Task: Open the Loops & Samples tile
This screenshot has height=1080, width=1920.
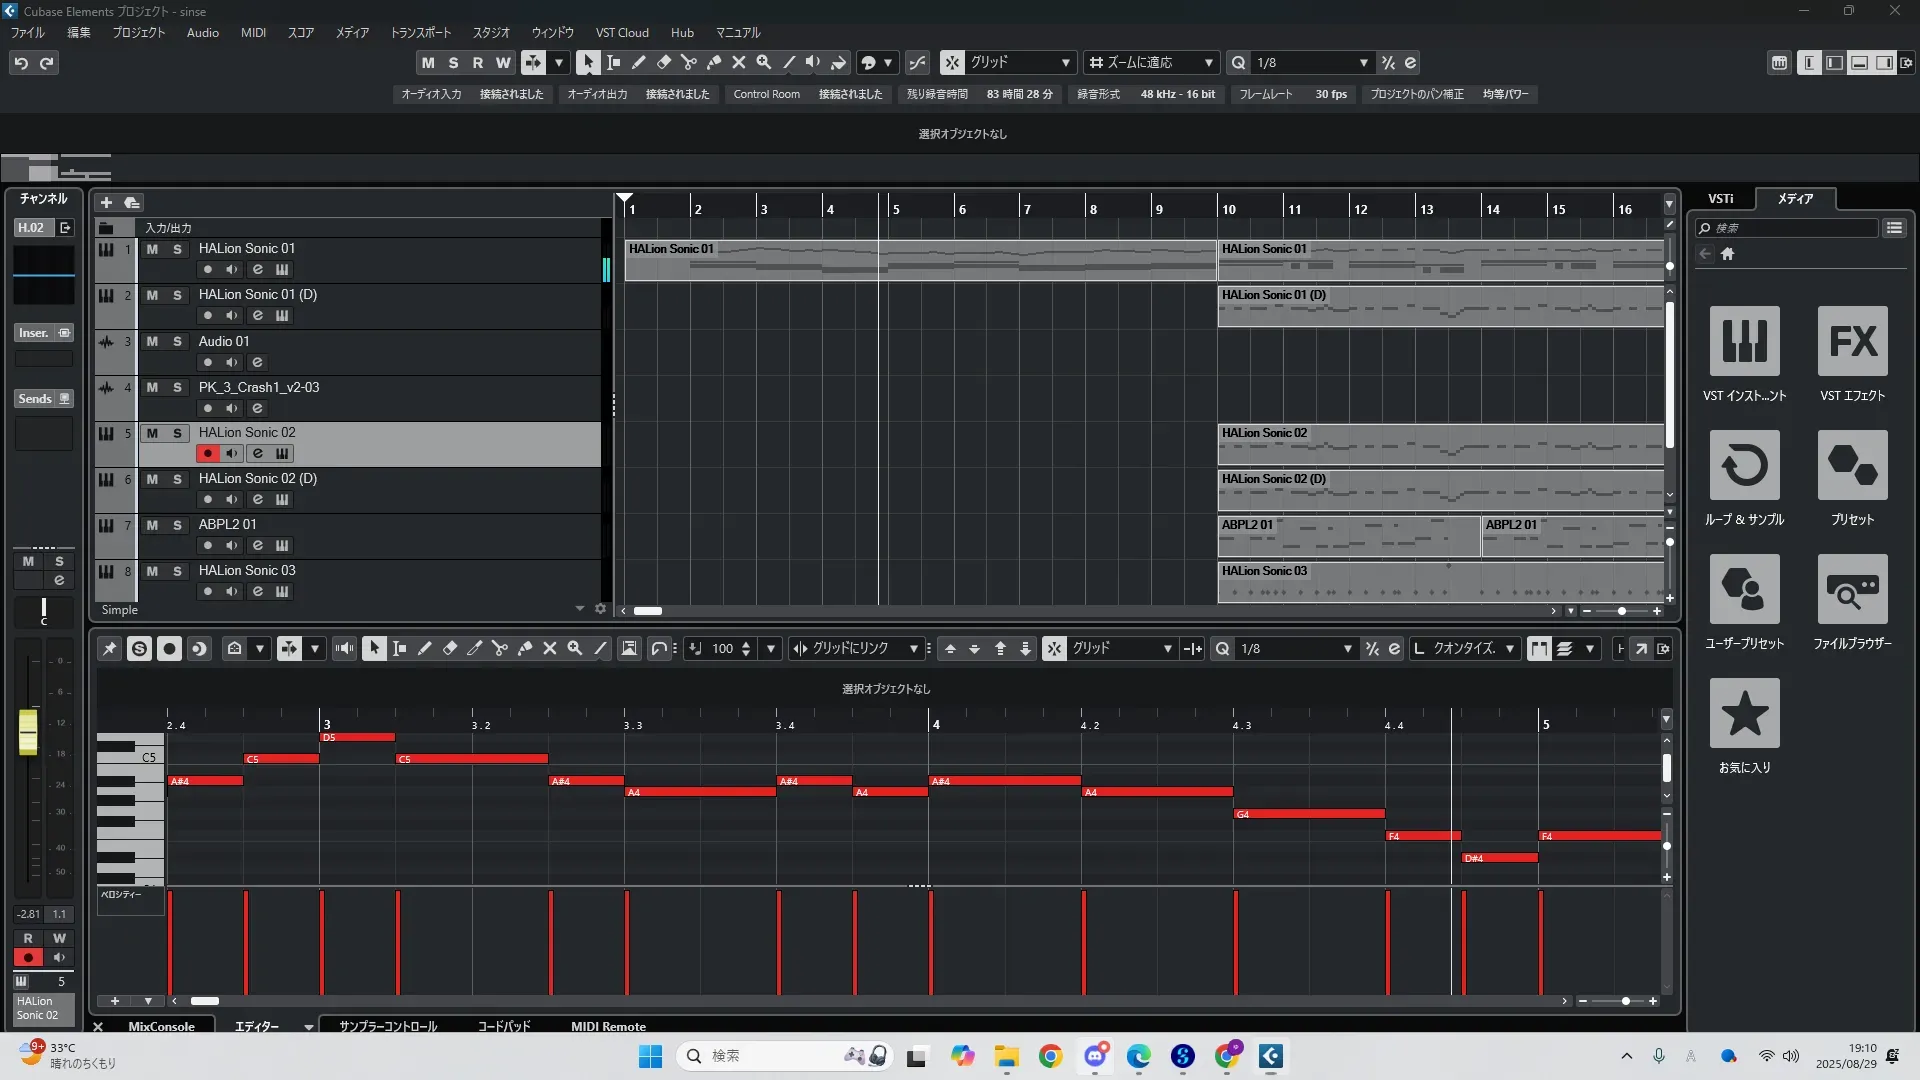Action: (x=1744, y=466)
